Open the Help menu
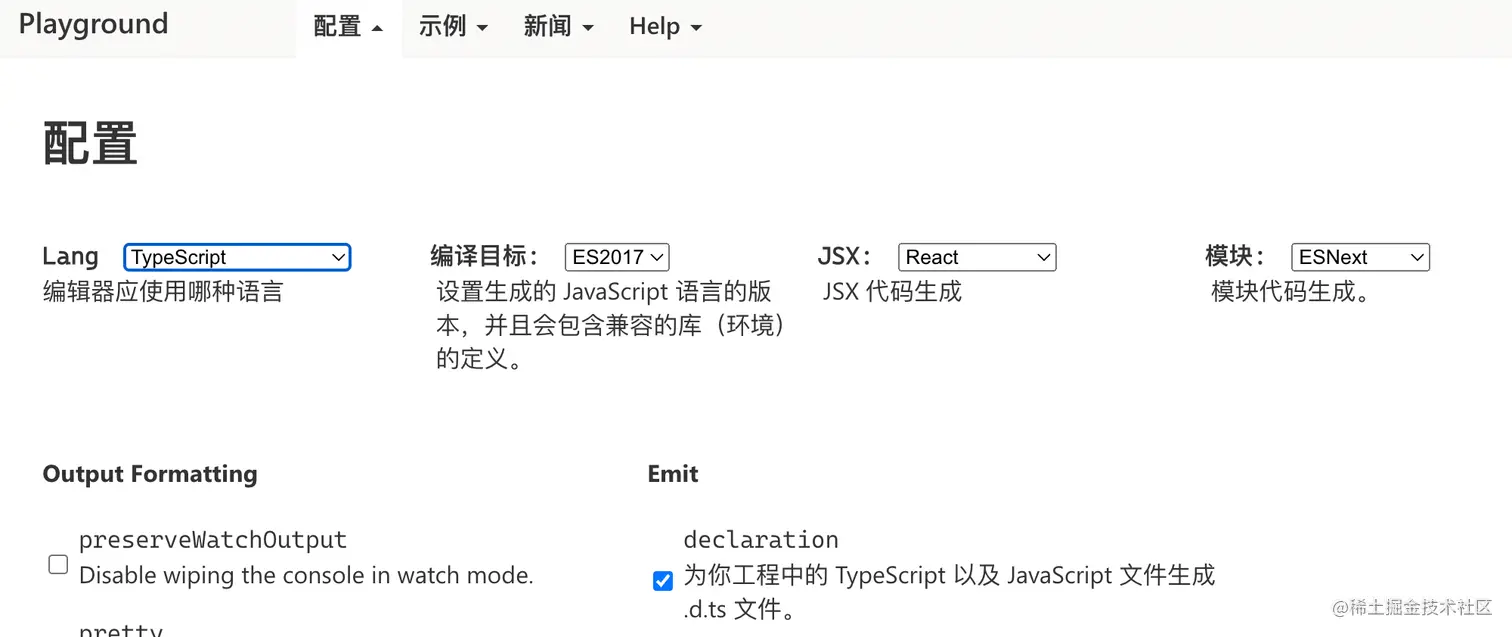Viewport: 1512px width, 637px height. click(665, 27)
